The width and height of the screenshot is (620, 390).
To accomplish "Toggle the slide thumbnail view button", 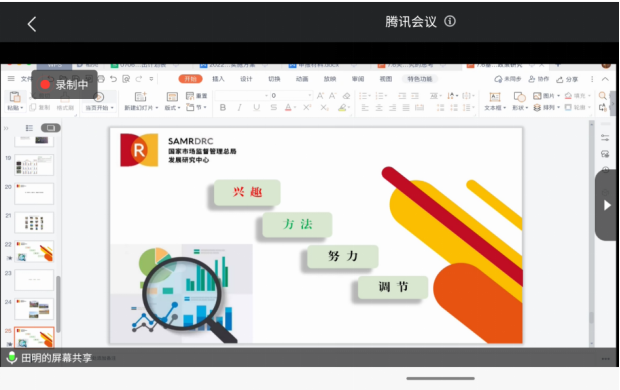I will click(51, 128).
